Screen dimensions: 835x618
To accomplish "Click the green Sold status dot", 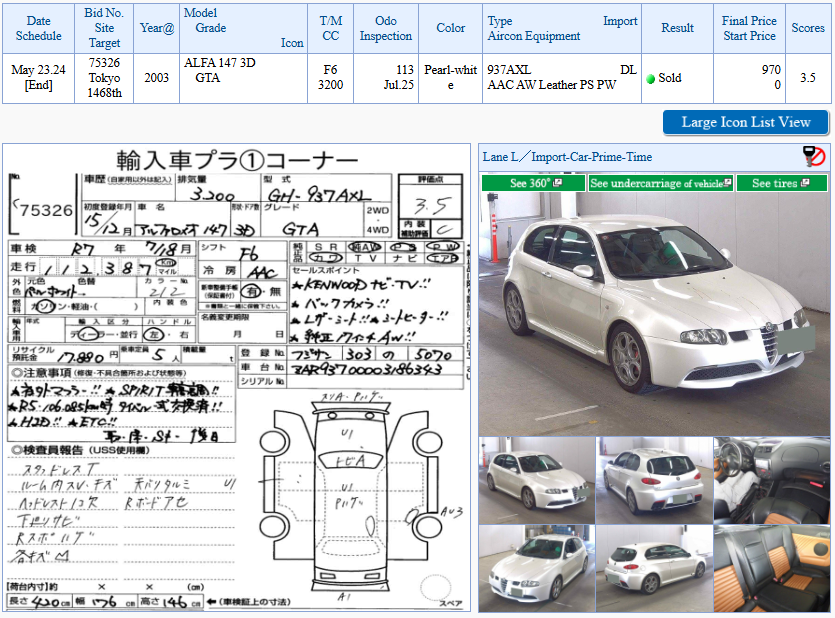I will [x=651, y=79].
